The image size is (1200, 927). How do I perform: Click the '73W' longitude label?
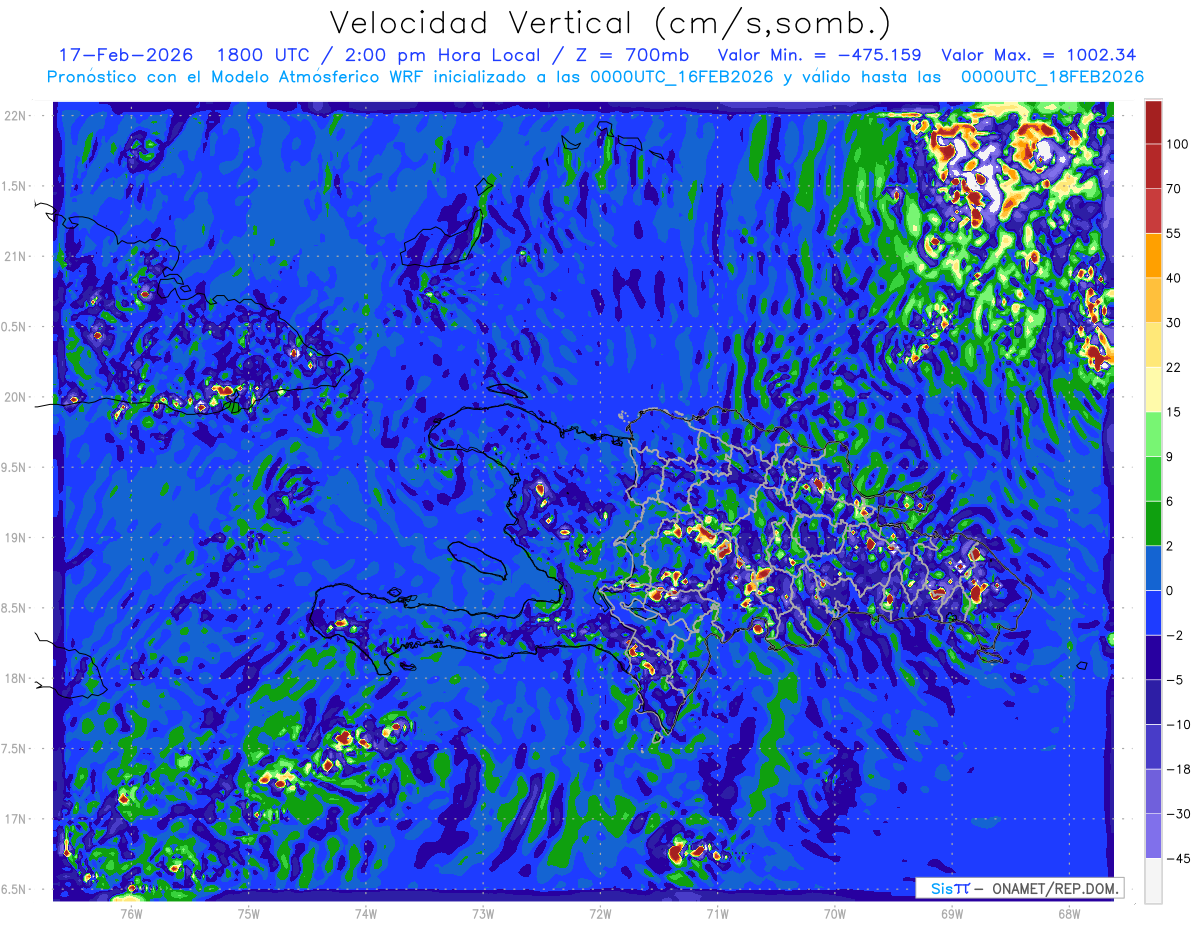click(483, 913)
